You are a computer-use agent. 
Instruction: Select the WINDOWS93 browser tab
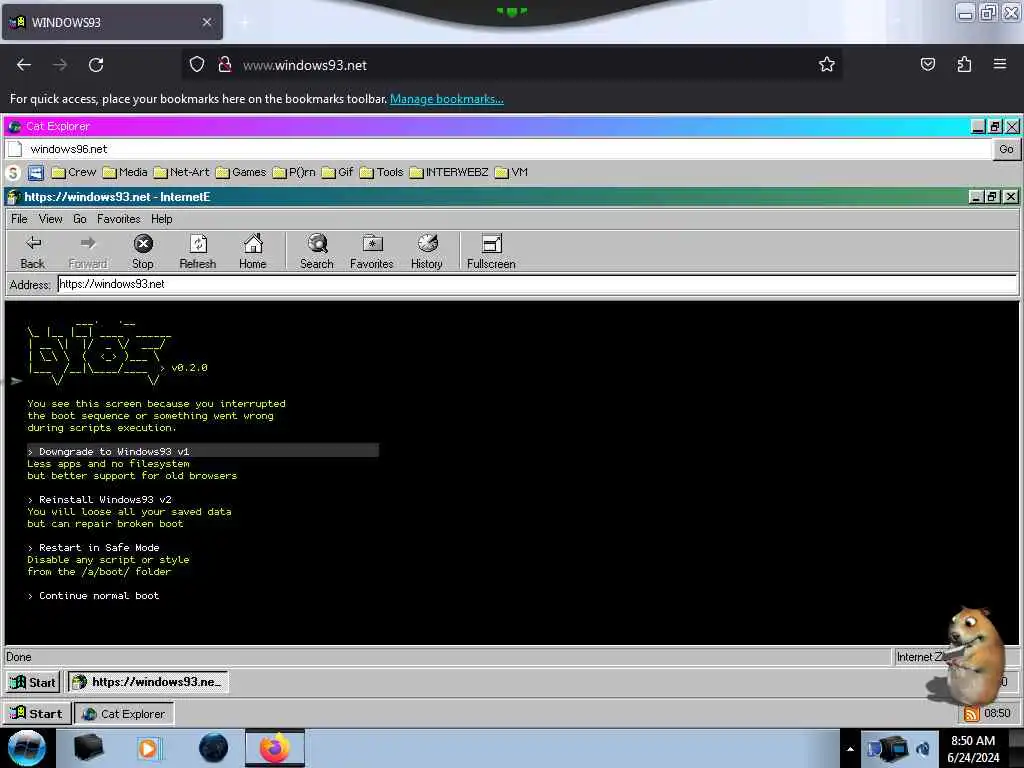click(x=112, y=22)
